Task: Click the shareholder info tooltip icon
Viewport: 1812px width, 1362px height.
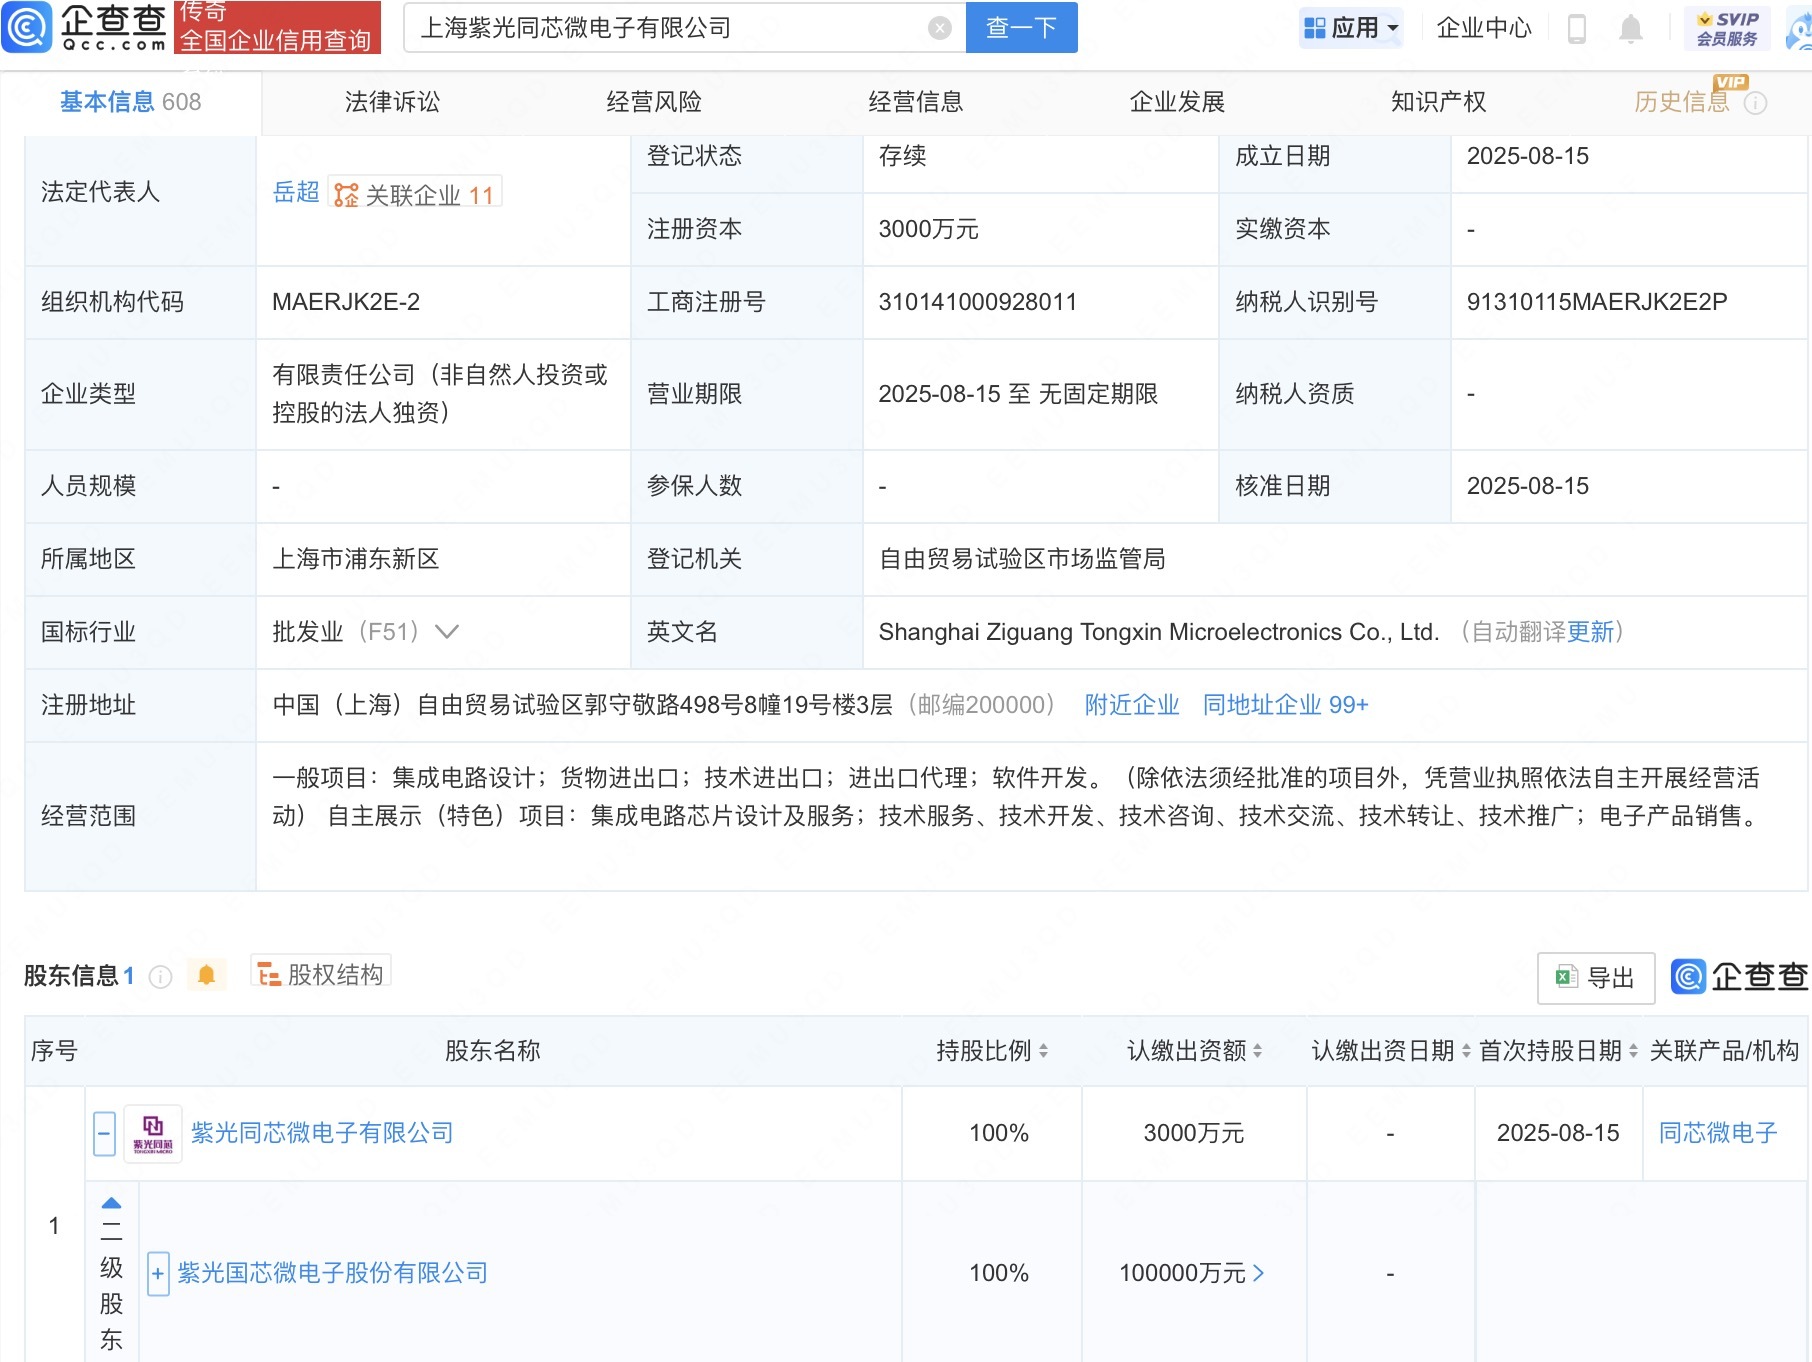Action: 160,977
